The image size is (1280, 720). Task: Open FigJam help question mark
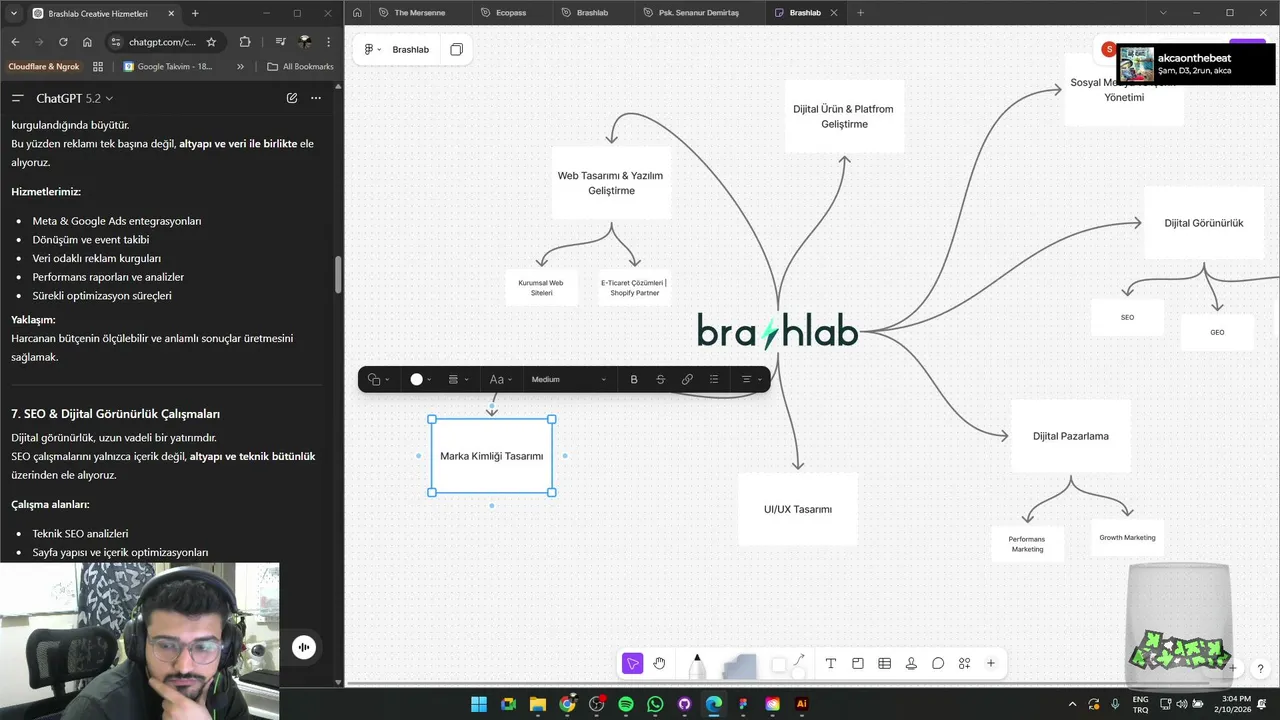(x=1260, y=668)
